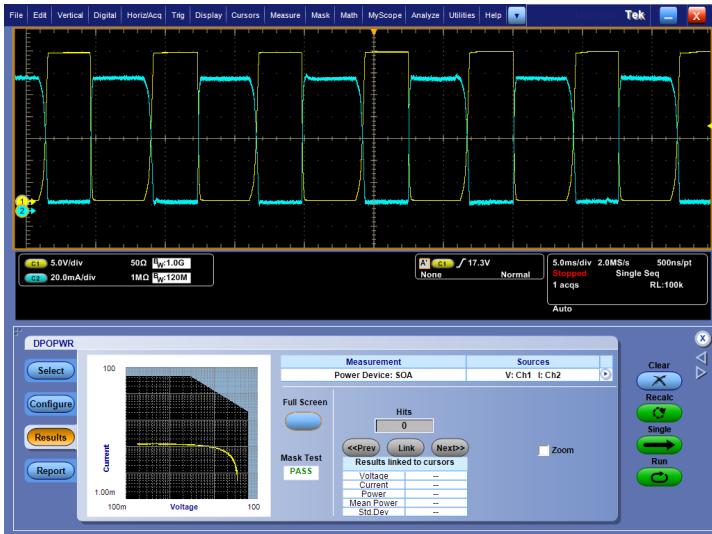Screen dimensions: 712x534
Task: Click the upper triangle panel arrow
Action: tap(702, 358)
